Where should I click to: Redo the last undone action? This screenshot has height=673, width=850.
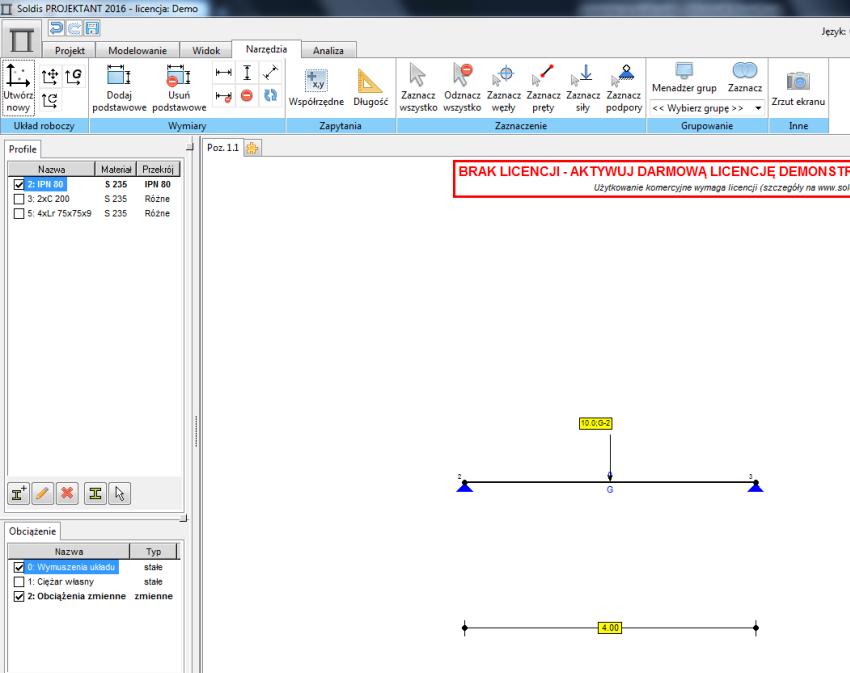pos(74,28)
